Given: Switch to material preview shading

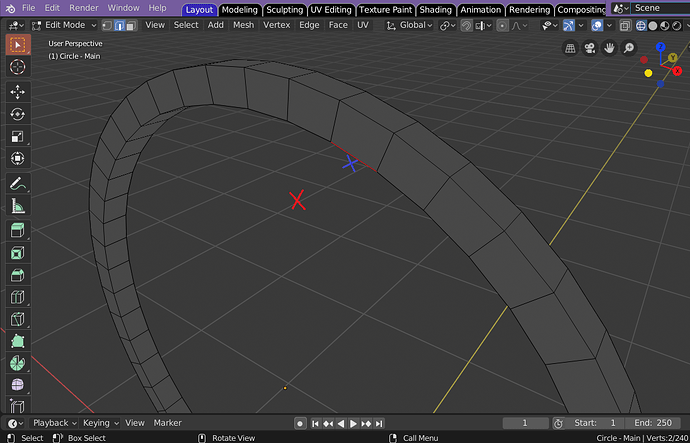Looking at the screenshot, I should pos(665,26).
